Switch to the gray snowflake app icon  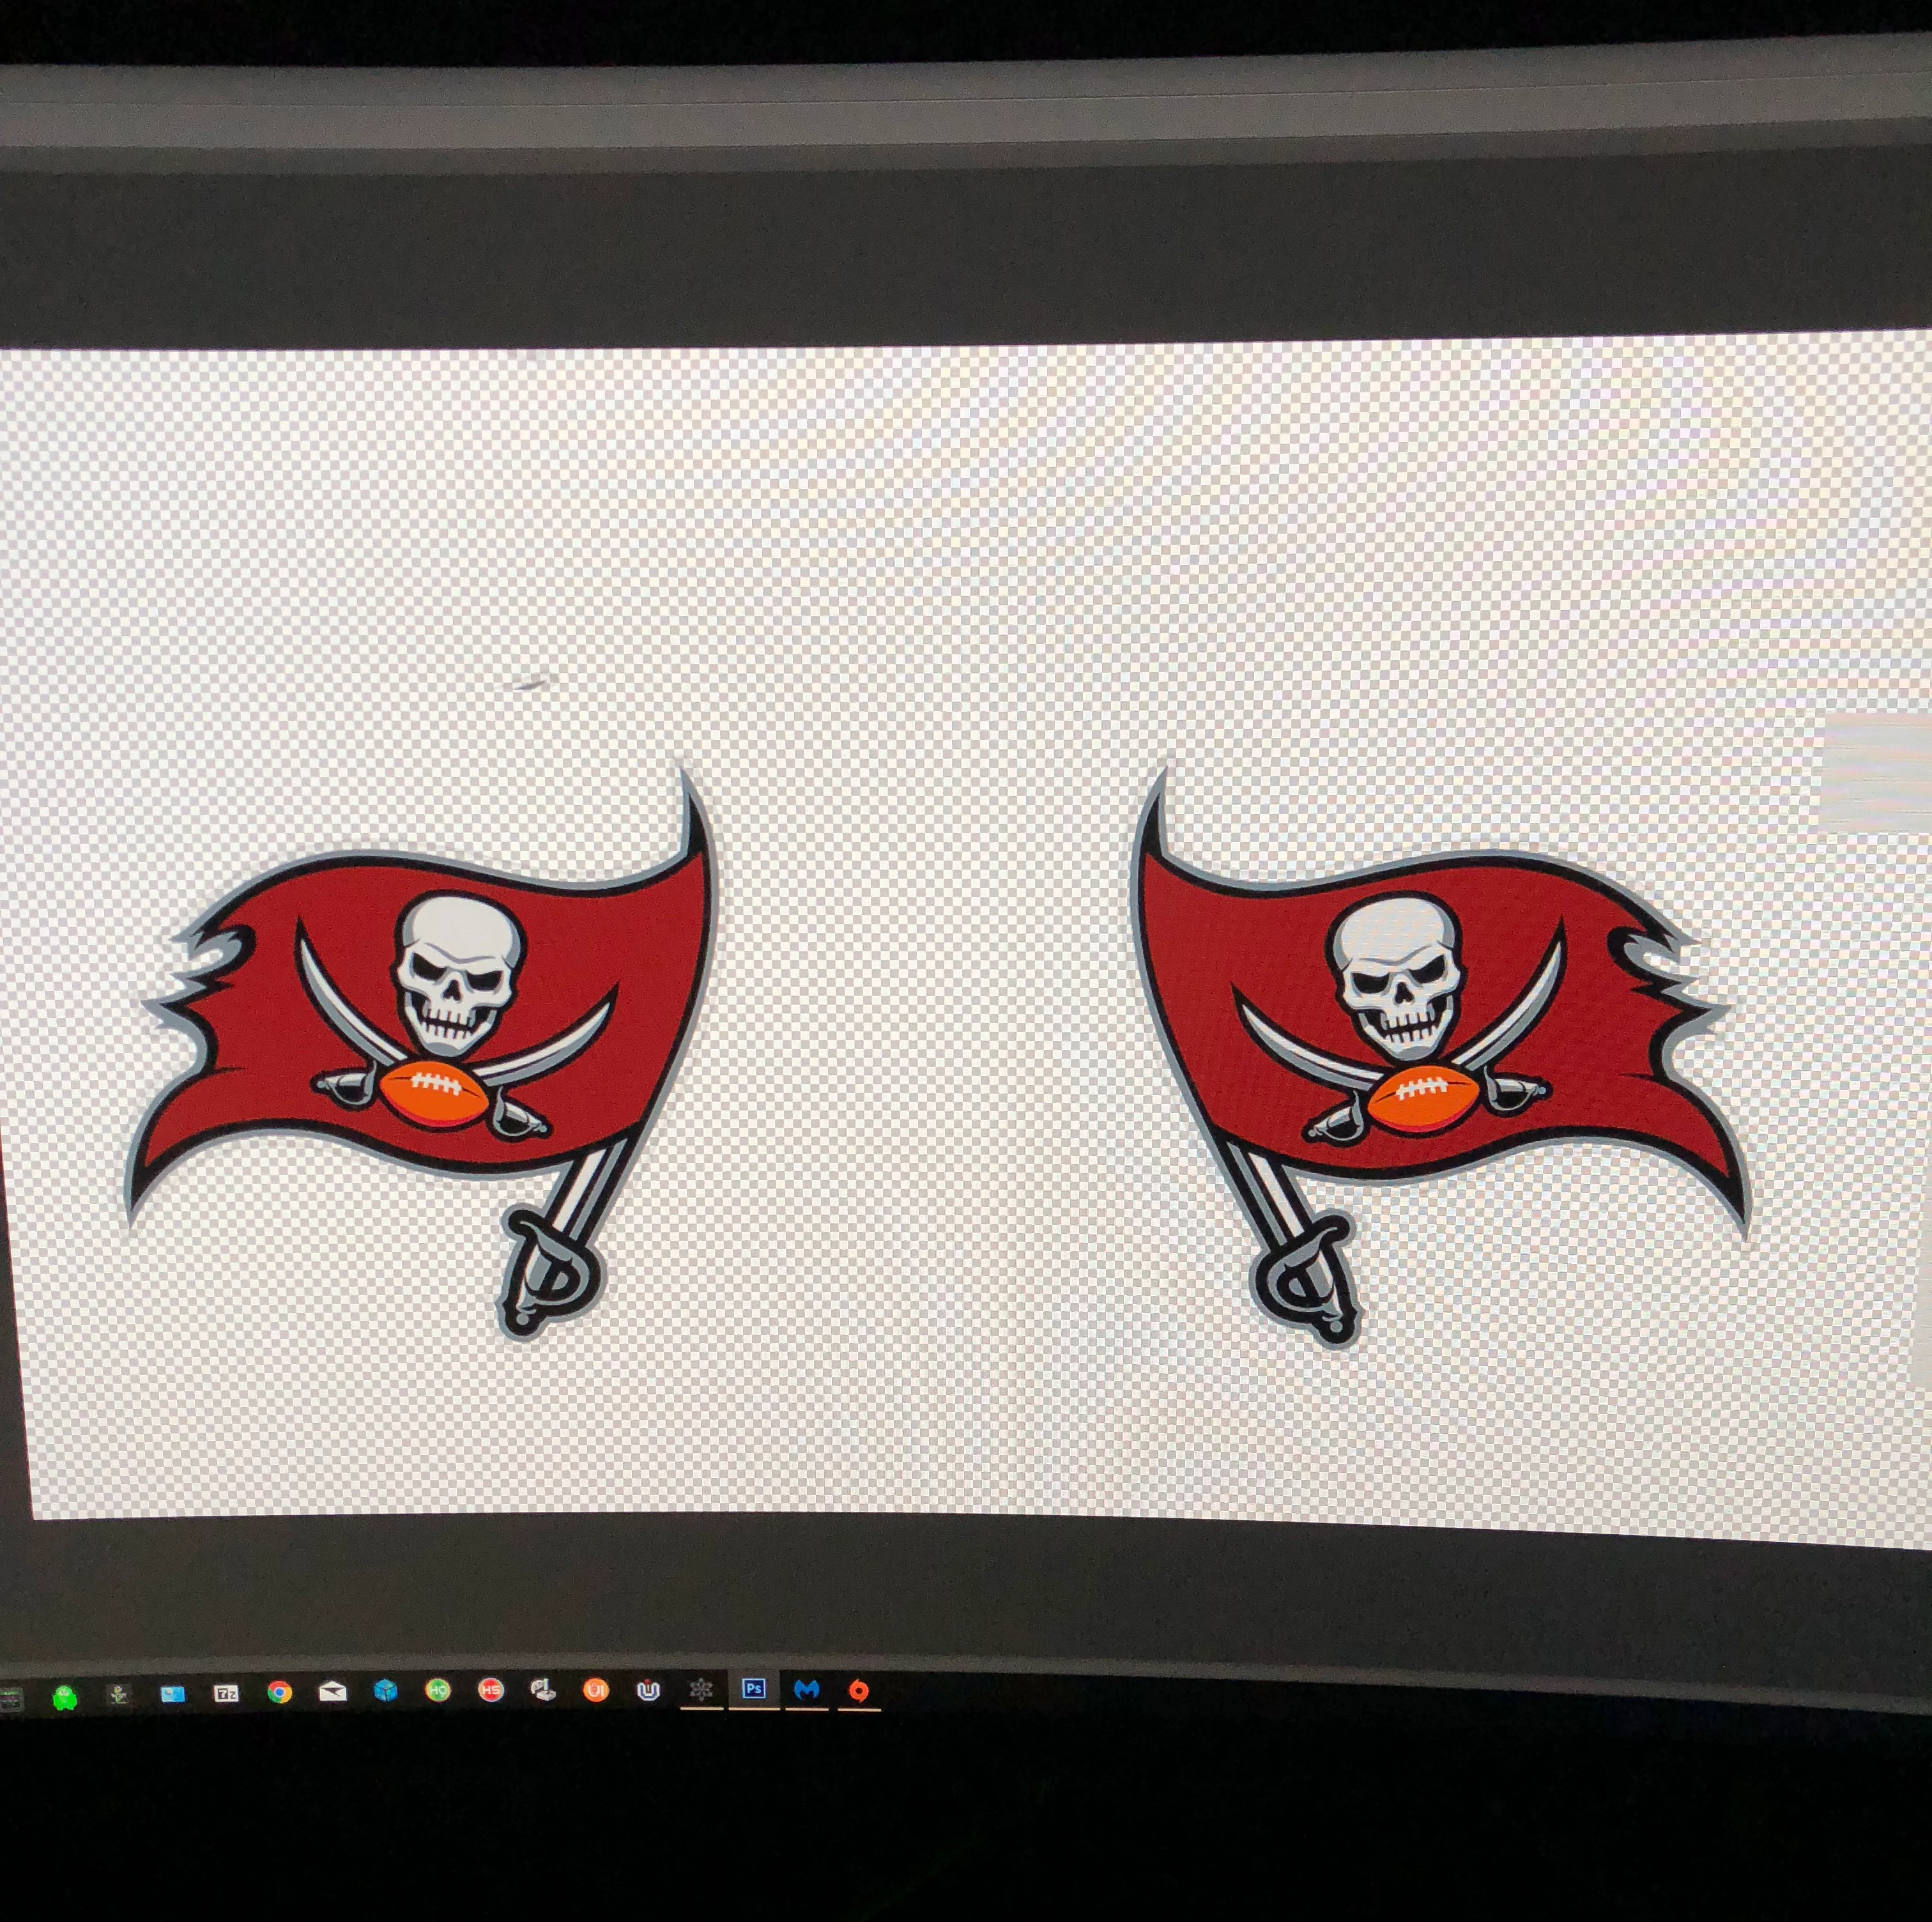pos(701,1689)
